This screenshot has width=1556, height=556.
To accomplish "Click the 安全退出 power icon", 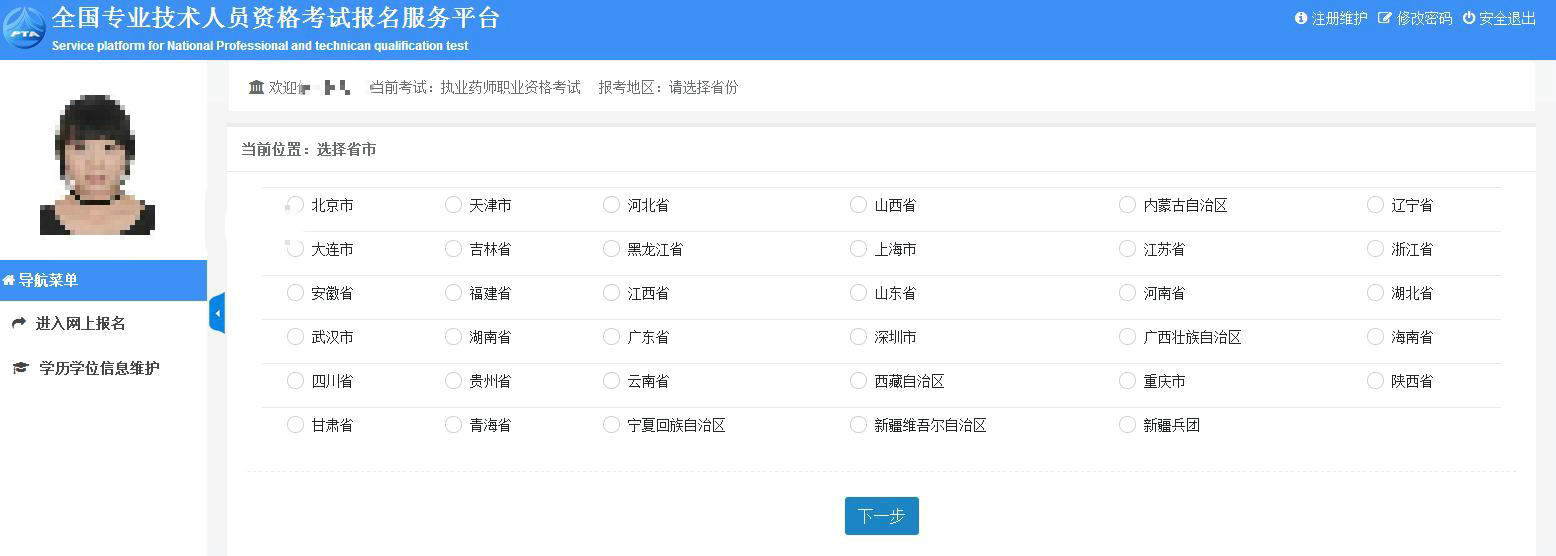I will (1469, 18).
